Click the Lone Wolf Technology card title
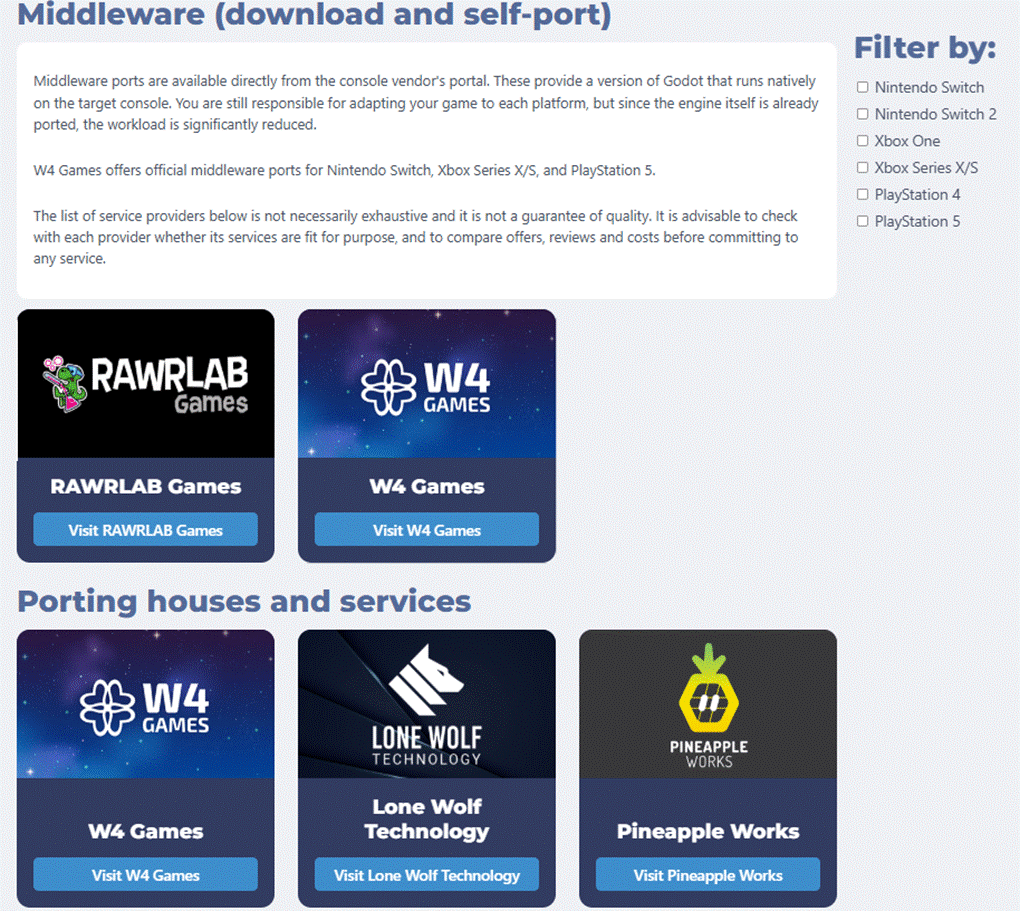This screenshot has width=1020, height=911. click(426, 819)
